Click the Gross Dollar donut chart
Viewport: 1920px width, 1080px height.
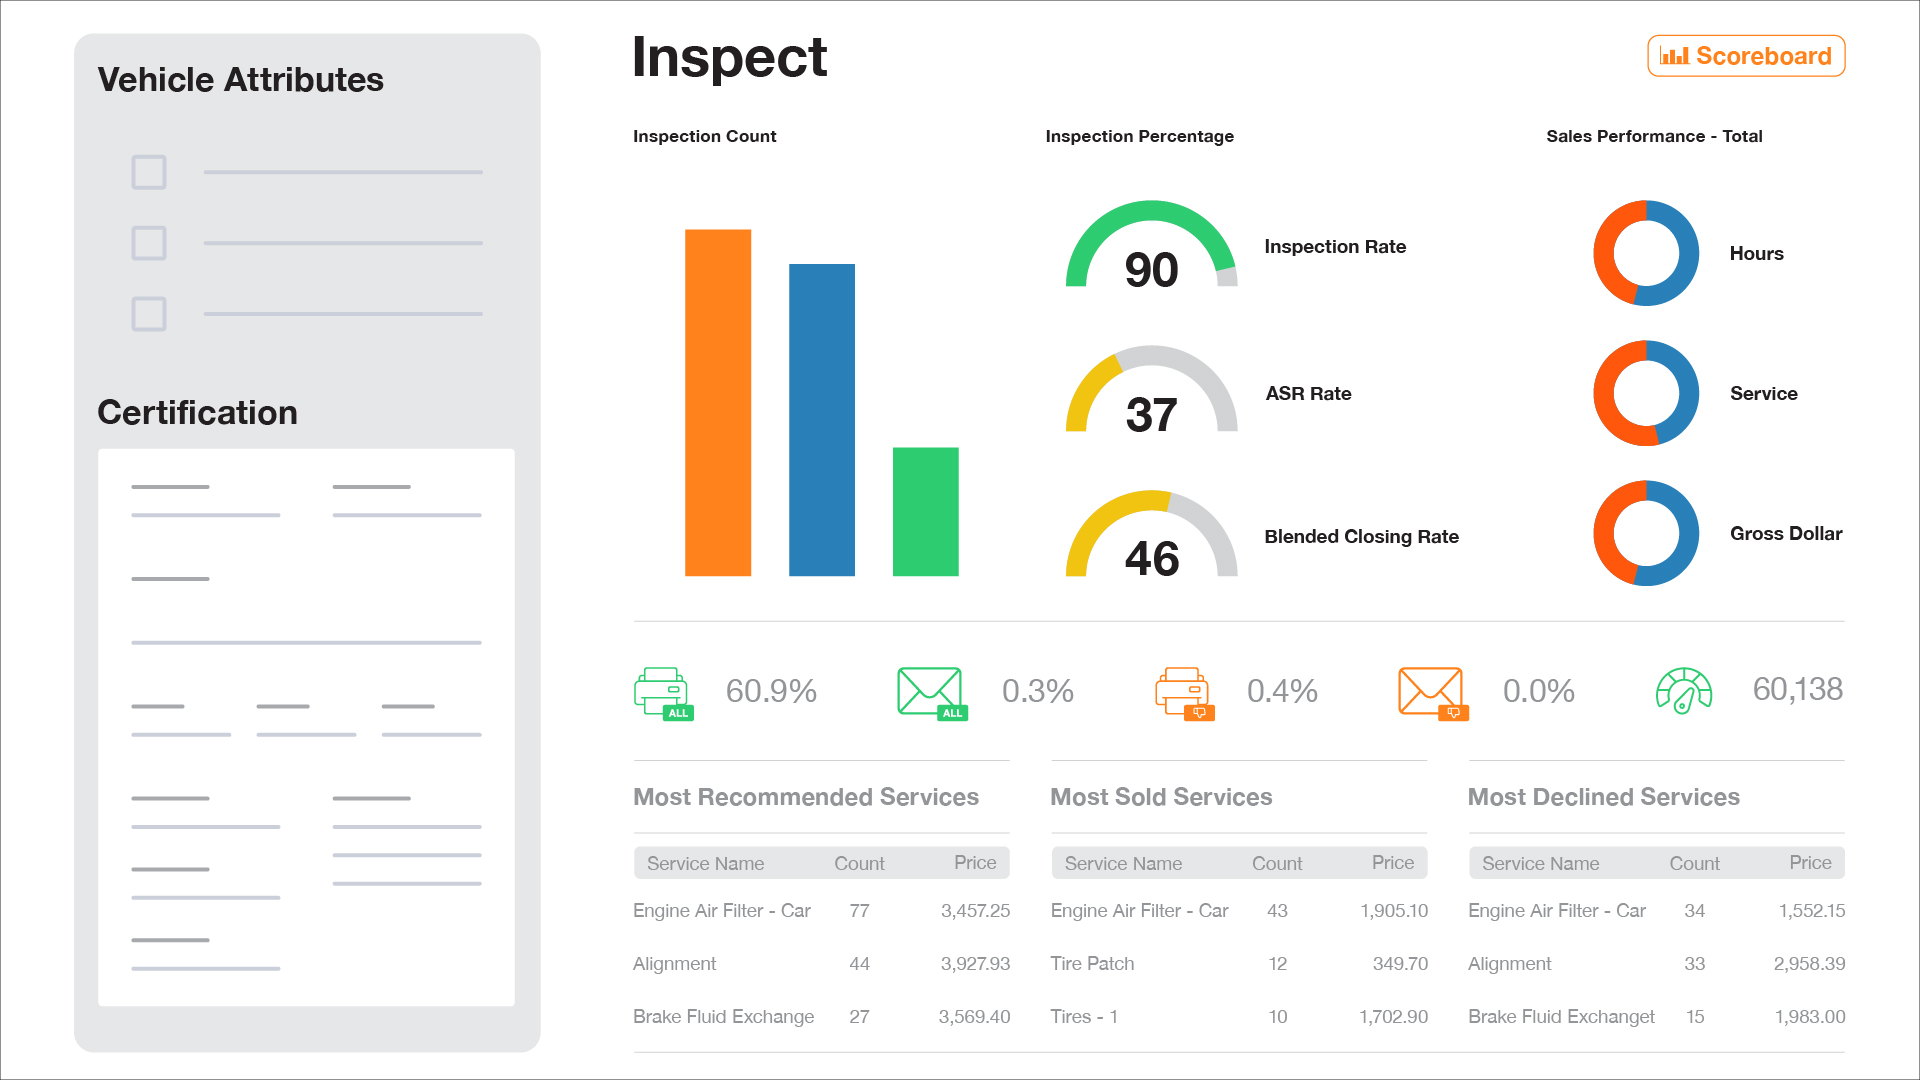(x=1646, y=533)
